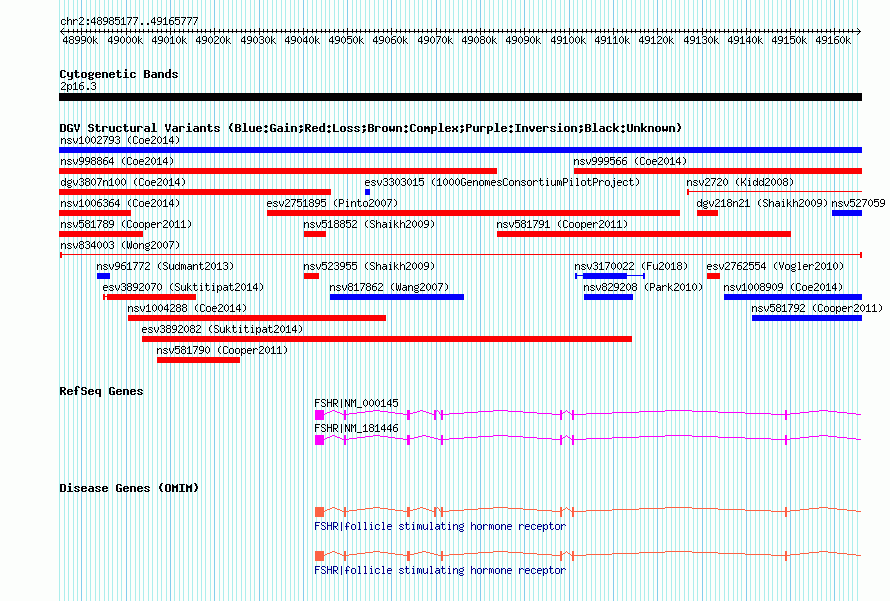Open nsv829208 (Park2010) variant

608,297
